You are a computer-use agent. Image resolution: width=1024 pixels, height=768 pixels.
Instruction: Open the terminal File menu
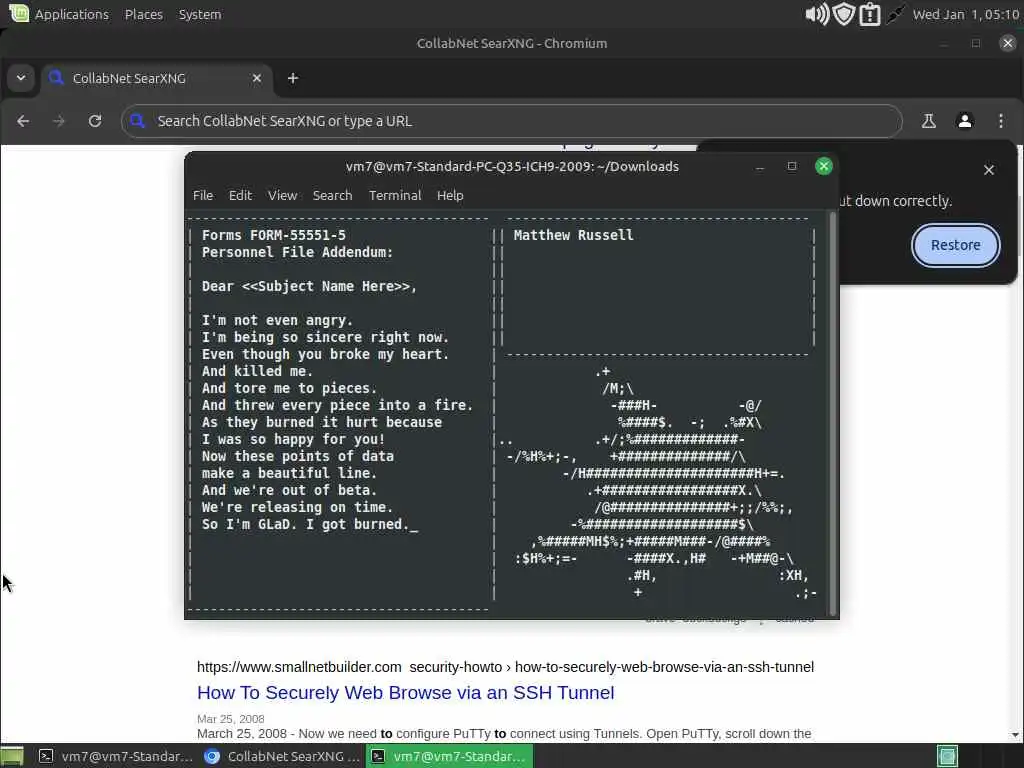[202, 195]
